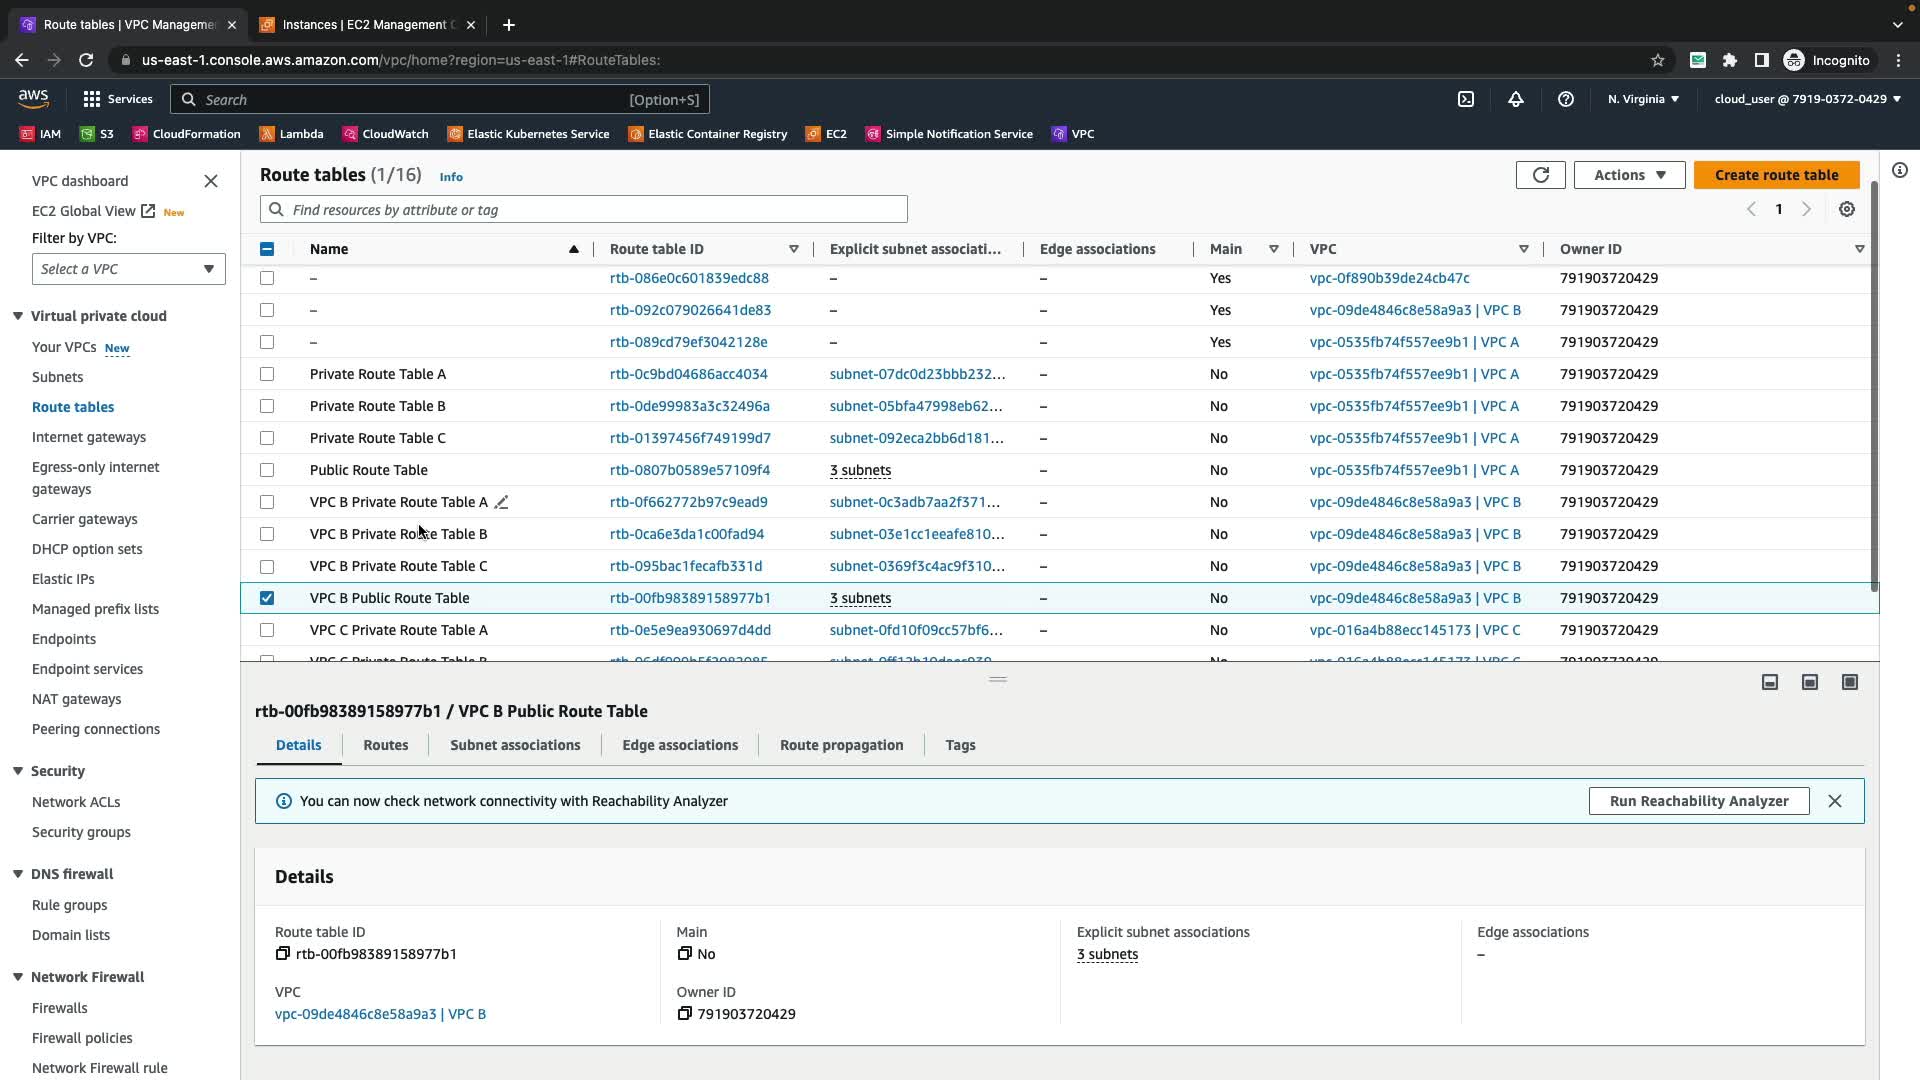This screenshot has height=1080, width=1920.
Task: Click the route table search field
Action: click(x=583, y=210)
